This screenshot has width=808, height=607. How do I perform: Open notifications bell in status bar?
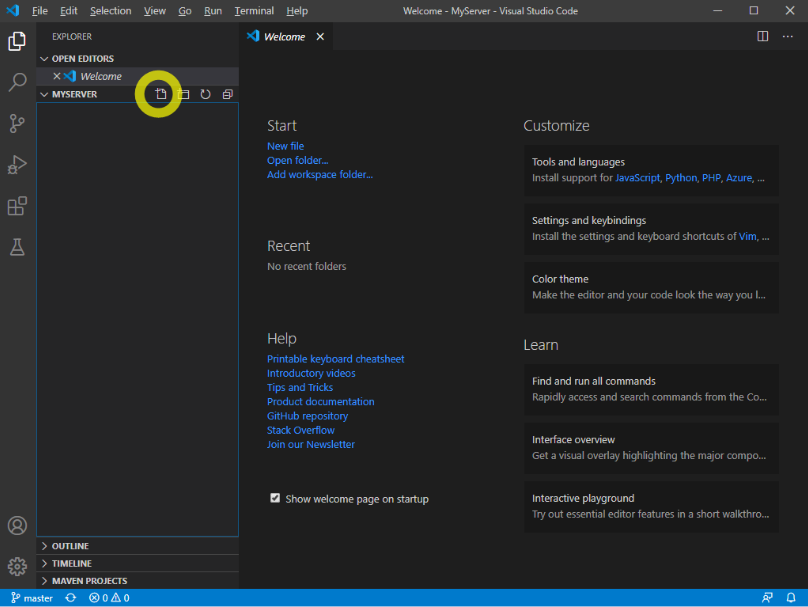point(791,598)
